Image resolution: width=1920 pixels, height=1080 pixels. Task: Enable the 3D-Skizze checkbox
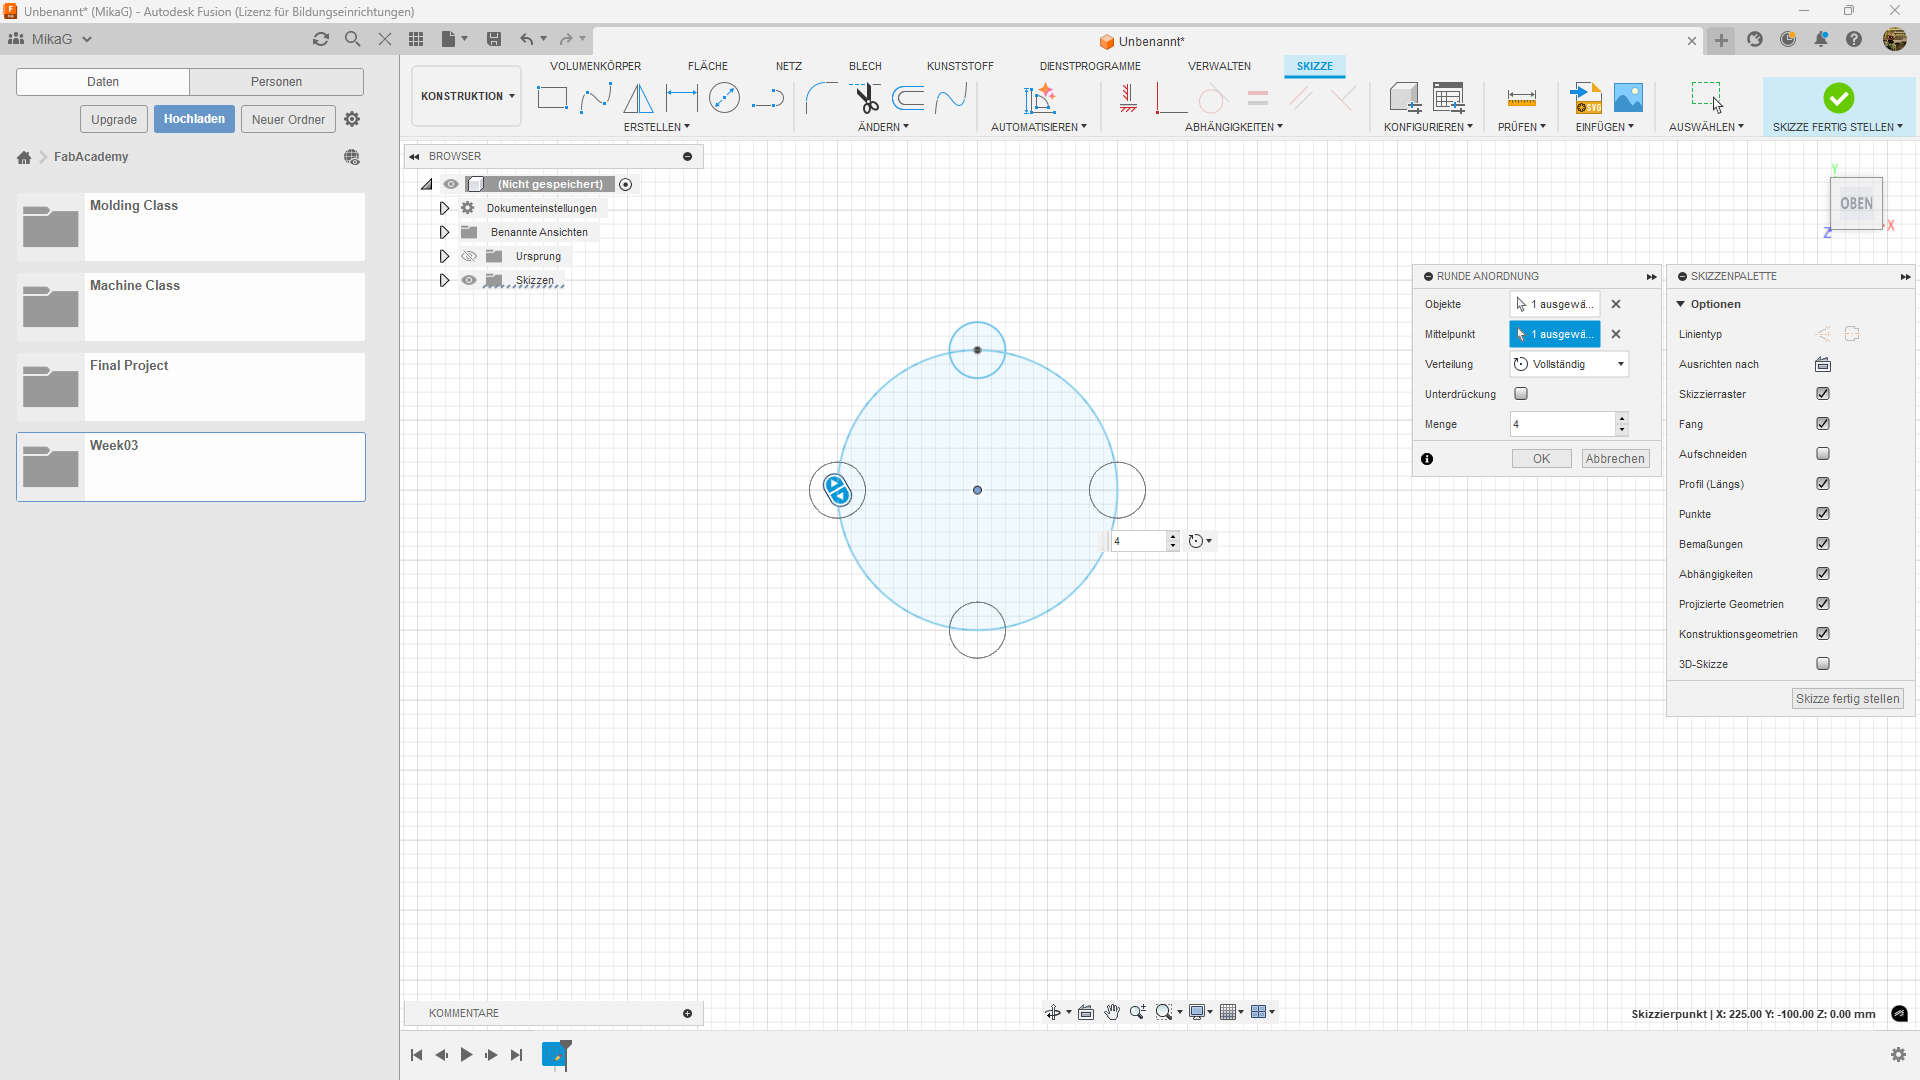coord(1823,664)
